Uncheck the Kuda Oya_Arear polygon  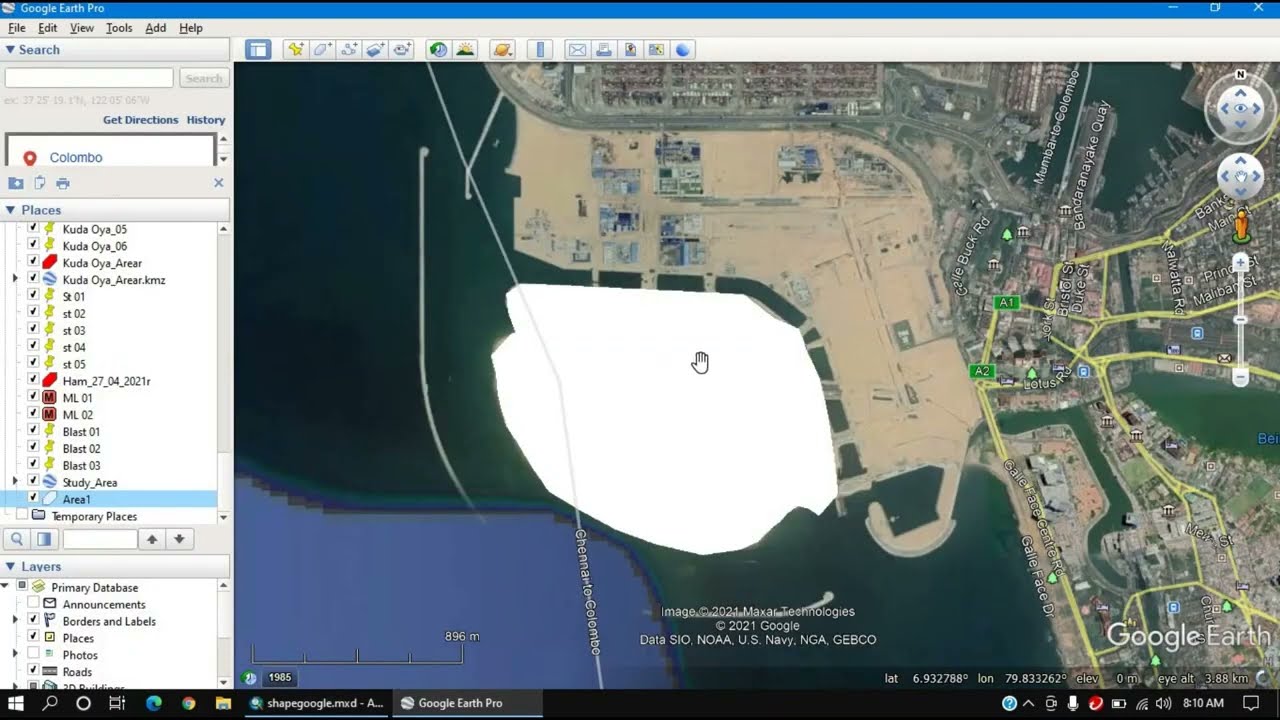click(33, 262)
